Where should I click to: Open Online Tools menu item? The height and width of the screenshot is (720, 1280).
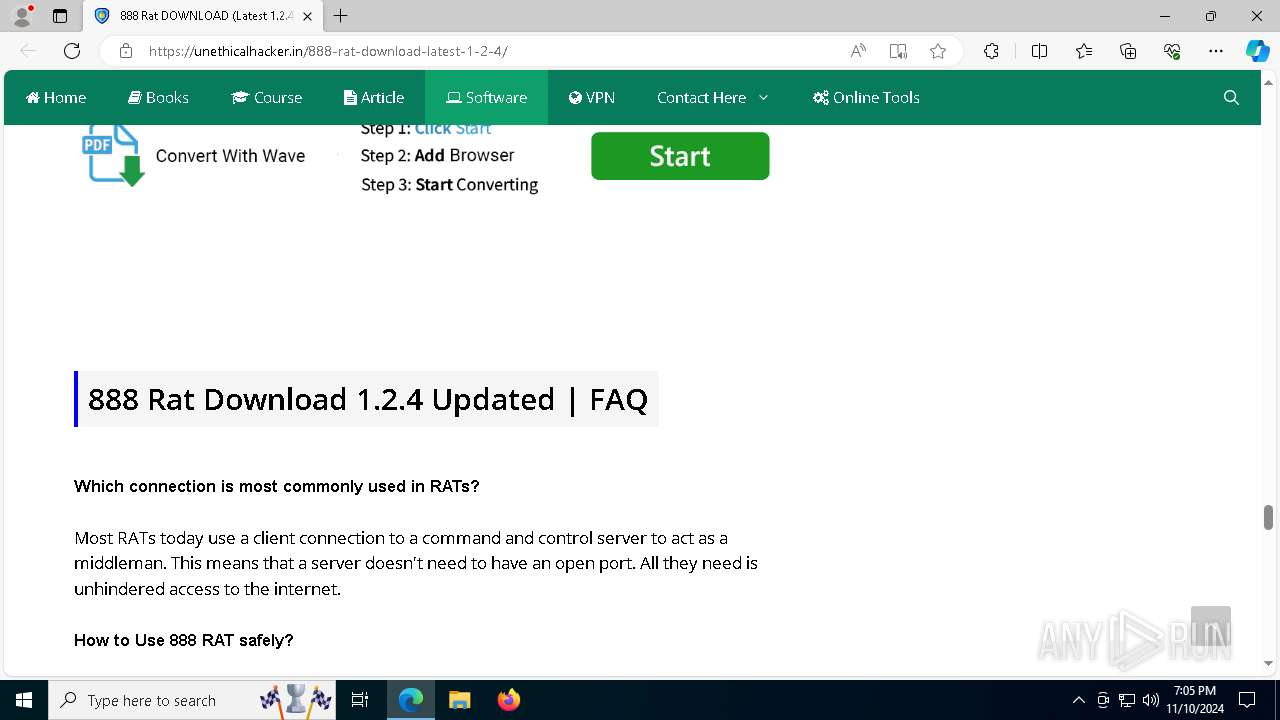[866, 97]
